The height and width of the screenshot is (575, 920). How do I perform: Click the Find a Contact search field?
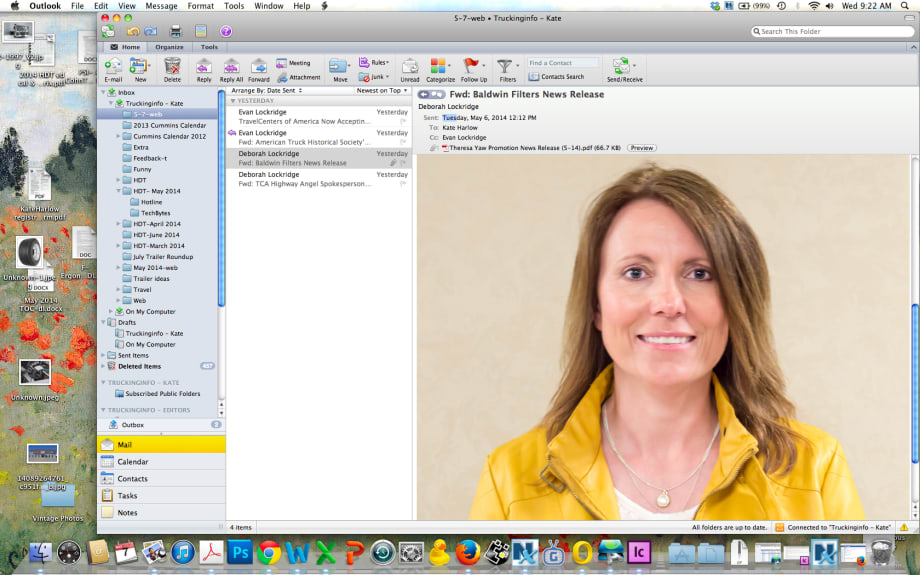point(563,63)
